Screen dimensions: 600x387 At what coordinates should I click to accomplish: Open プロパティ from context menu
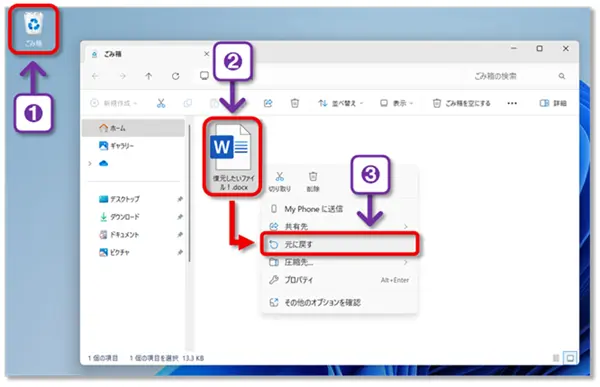[339, 280]
